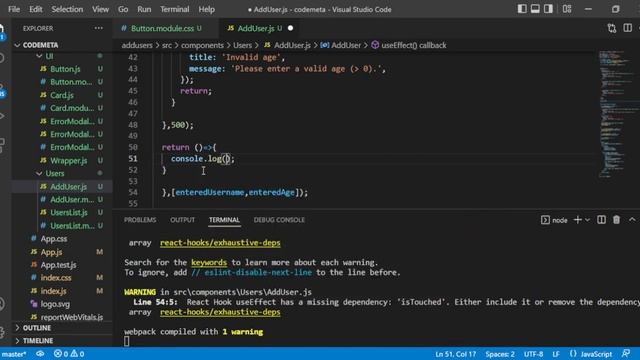The image size is (640, 360).
Task: Open UsersList.js in explorer
Action: tap(69, 213)
